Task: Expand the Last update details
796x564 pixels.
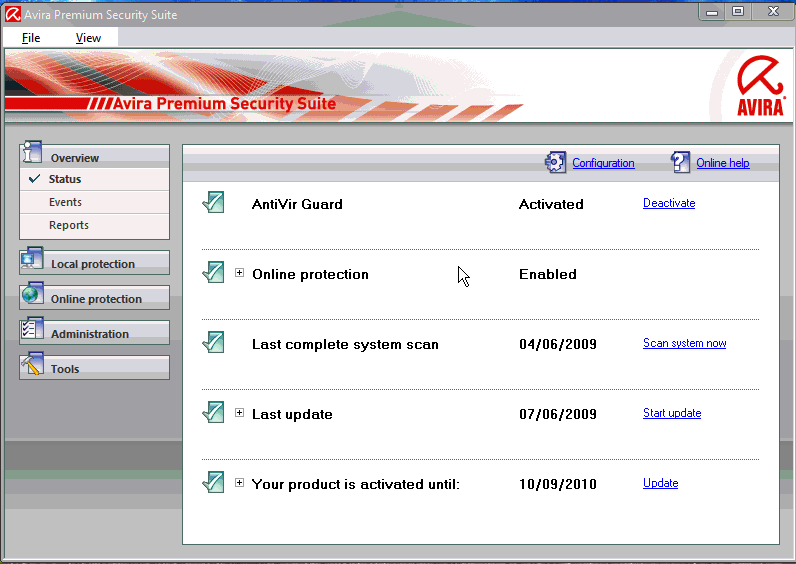Action: (x=240, y=413)
